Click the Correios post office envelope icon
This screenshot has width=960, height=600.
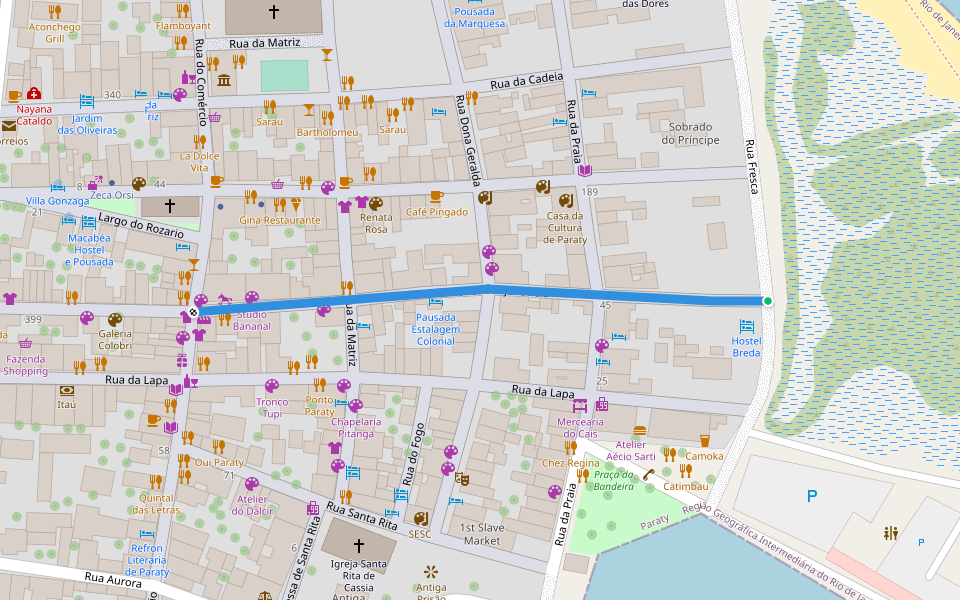[x=8, y=127]
